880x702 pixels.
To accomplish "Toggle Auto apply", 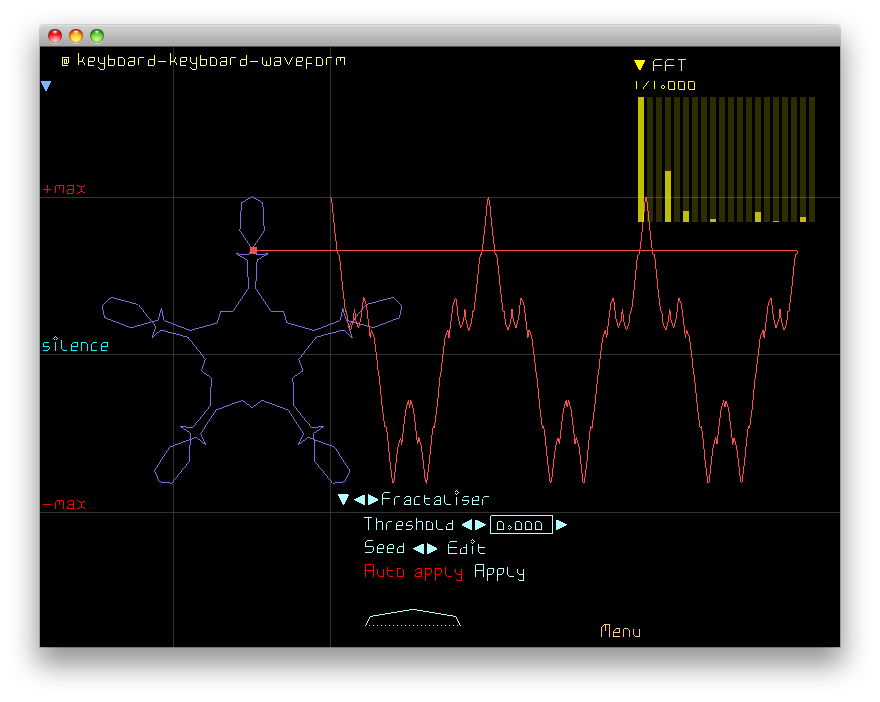I will point(413,572).
